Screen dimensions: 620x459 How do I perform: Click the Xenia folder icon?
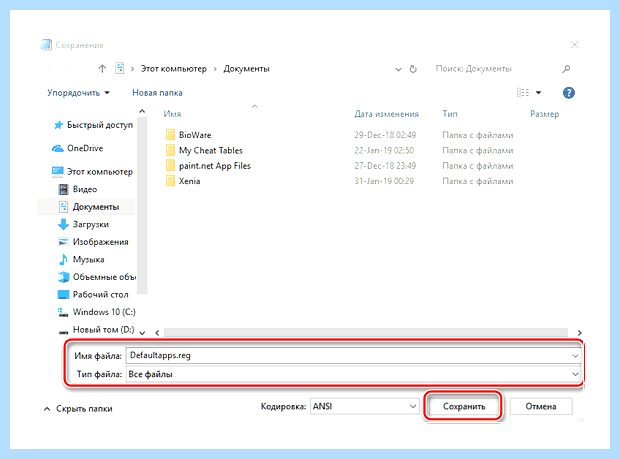click(170, 181)
